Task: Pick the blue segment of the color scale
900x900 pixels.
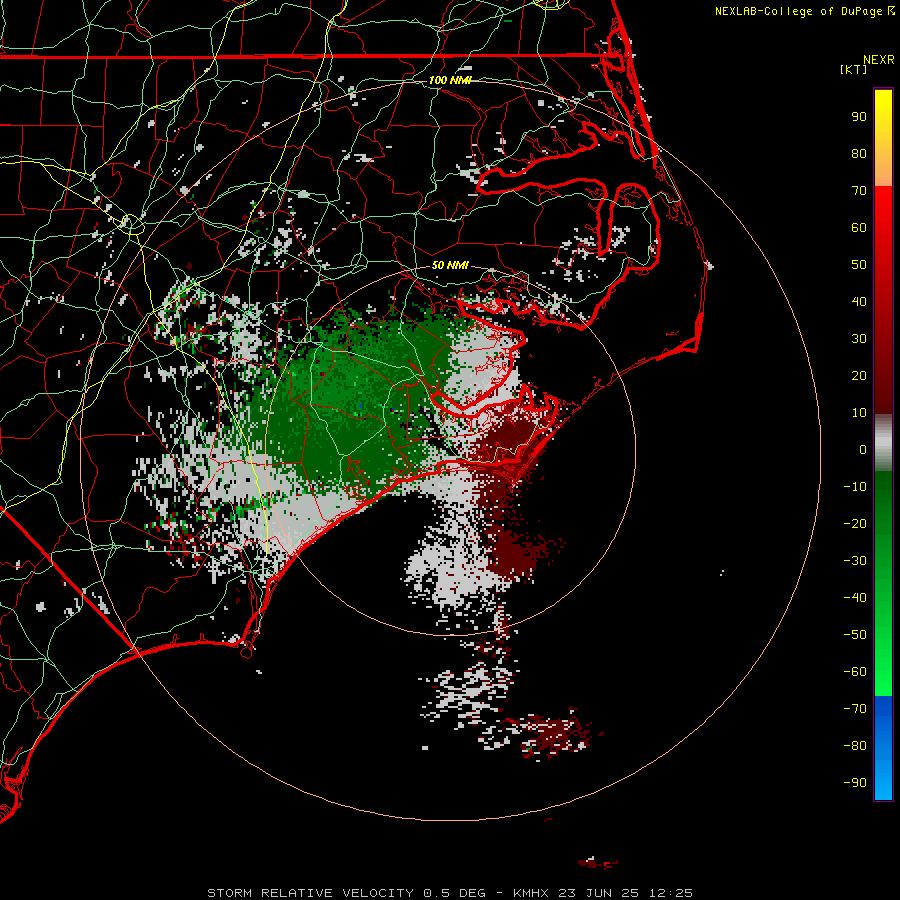Action: tap(883, 747)
